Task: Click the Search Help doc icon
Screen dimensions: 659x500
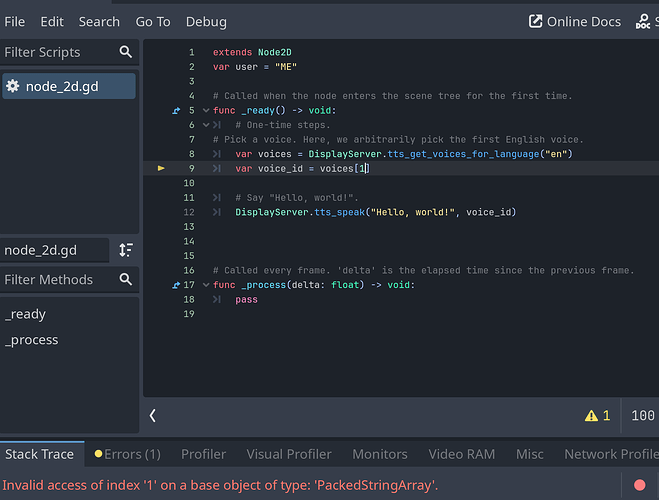Action: tap(643, 21)
